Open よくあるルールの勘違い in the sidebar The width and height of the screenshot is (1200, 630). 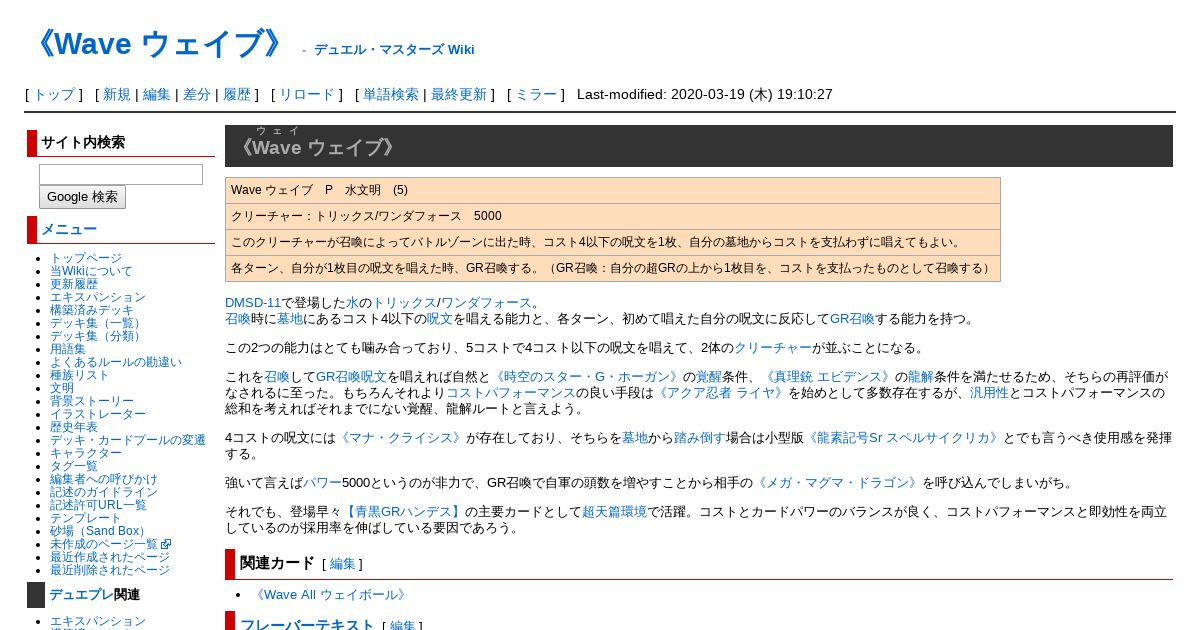coord(116,362)
